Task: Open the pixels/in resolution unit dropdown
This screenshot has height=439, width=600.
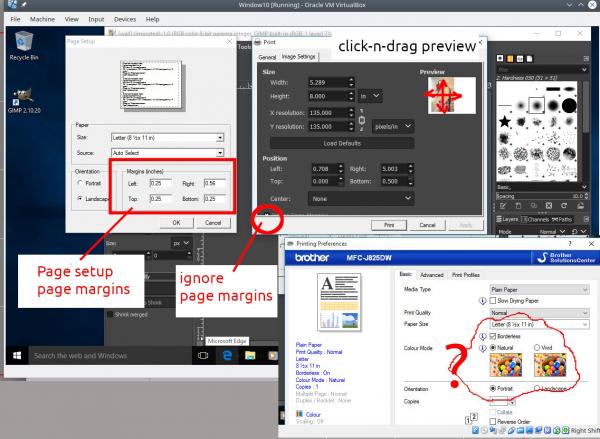Action: click(x=393, y=126)
